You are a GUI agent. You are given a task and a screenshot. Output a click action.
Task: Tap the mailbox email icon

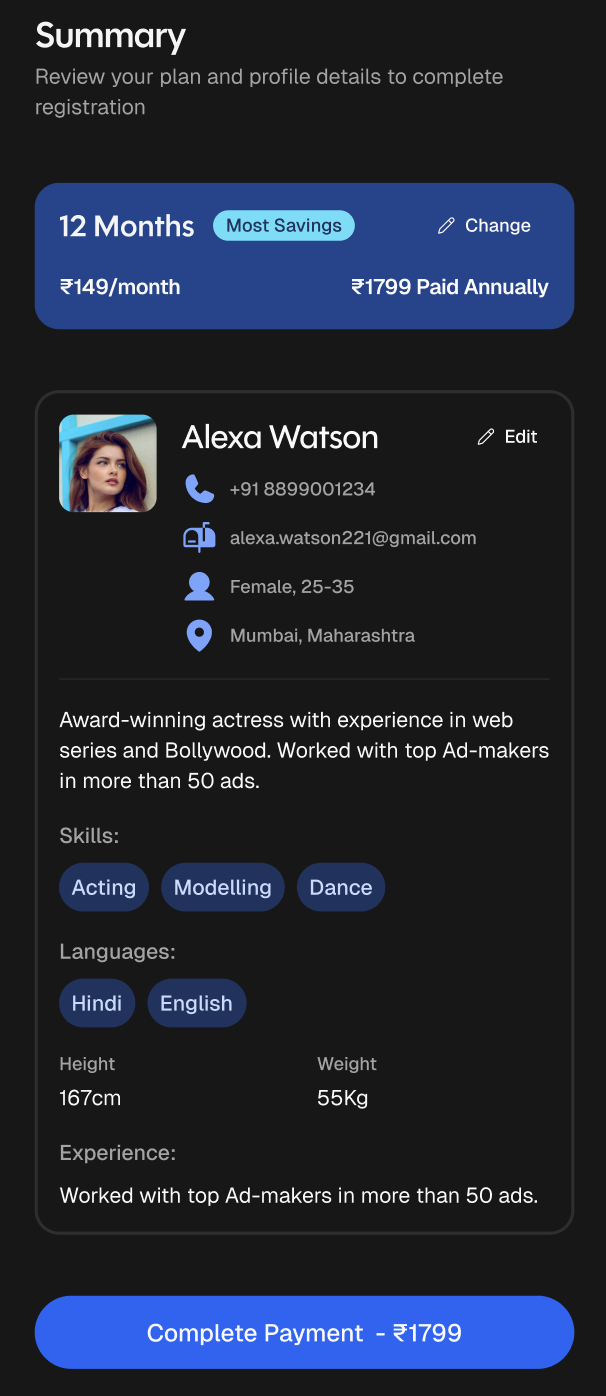(200, 538)
